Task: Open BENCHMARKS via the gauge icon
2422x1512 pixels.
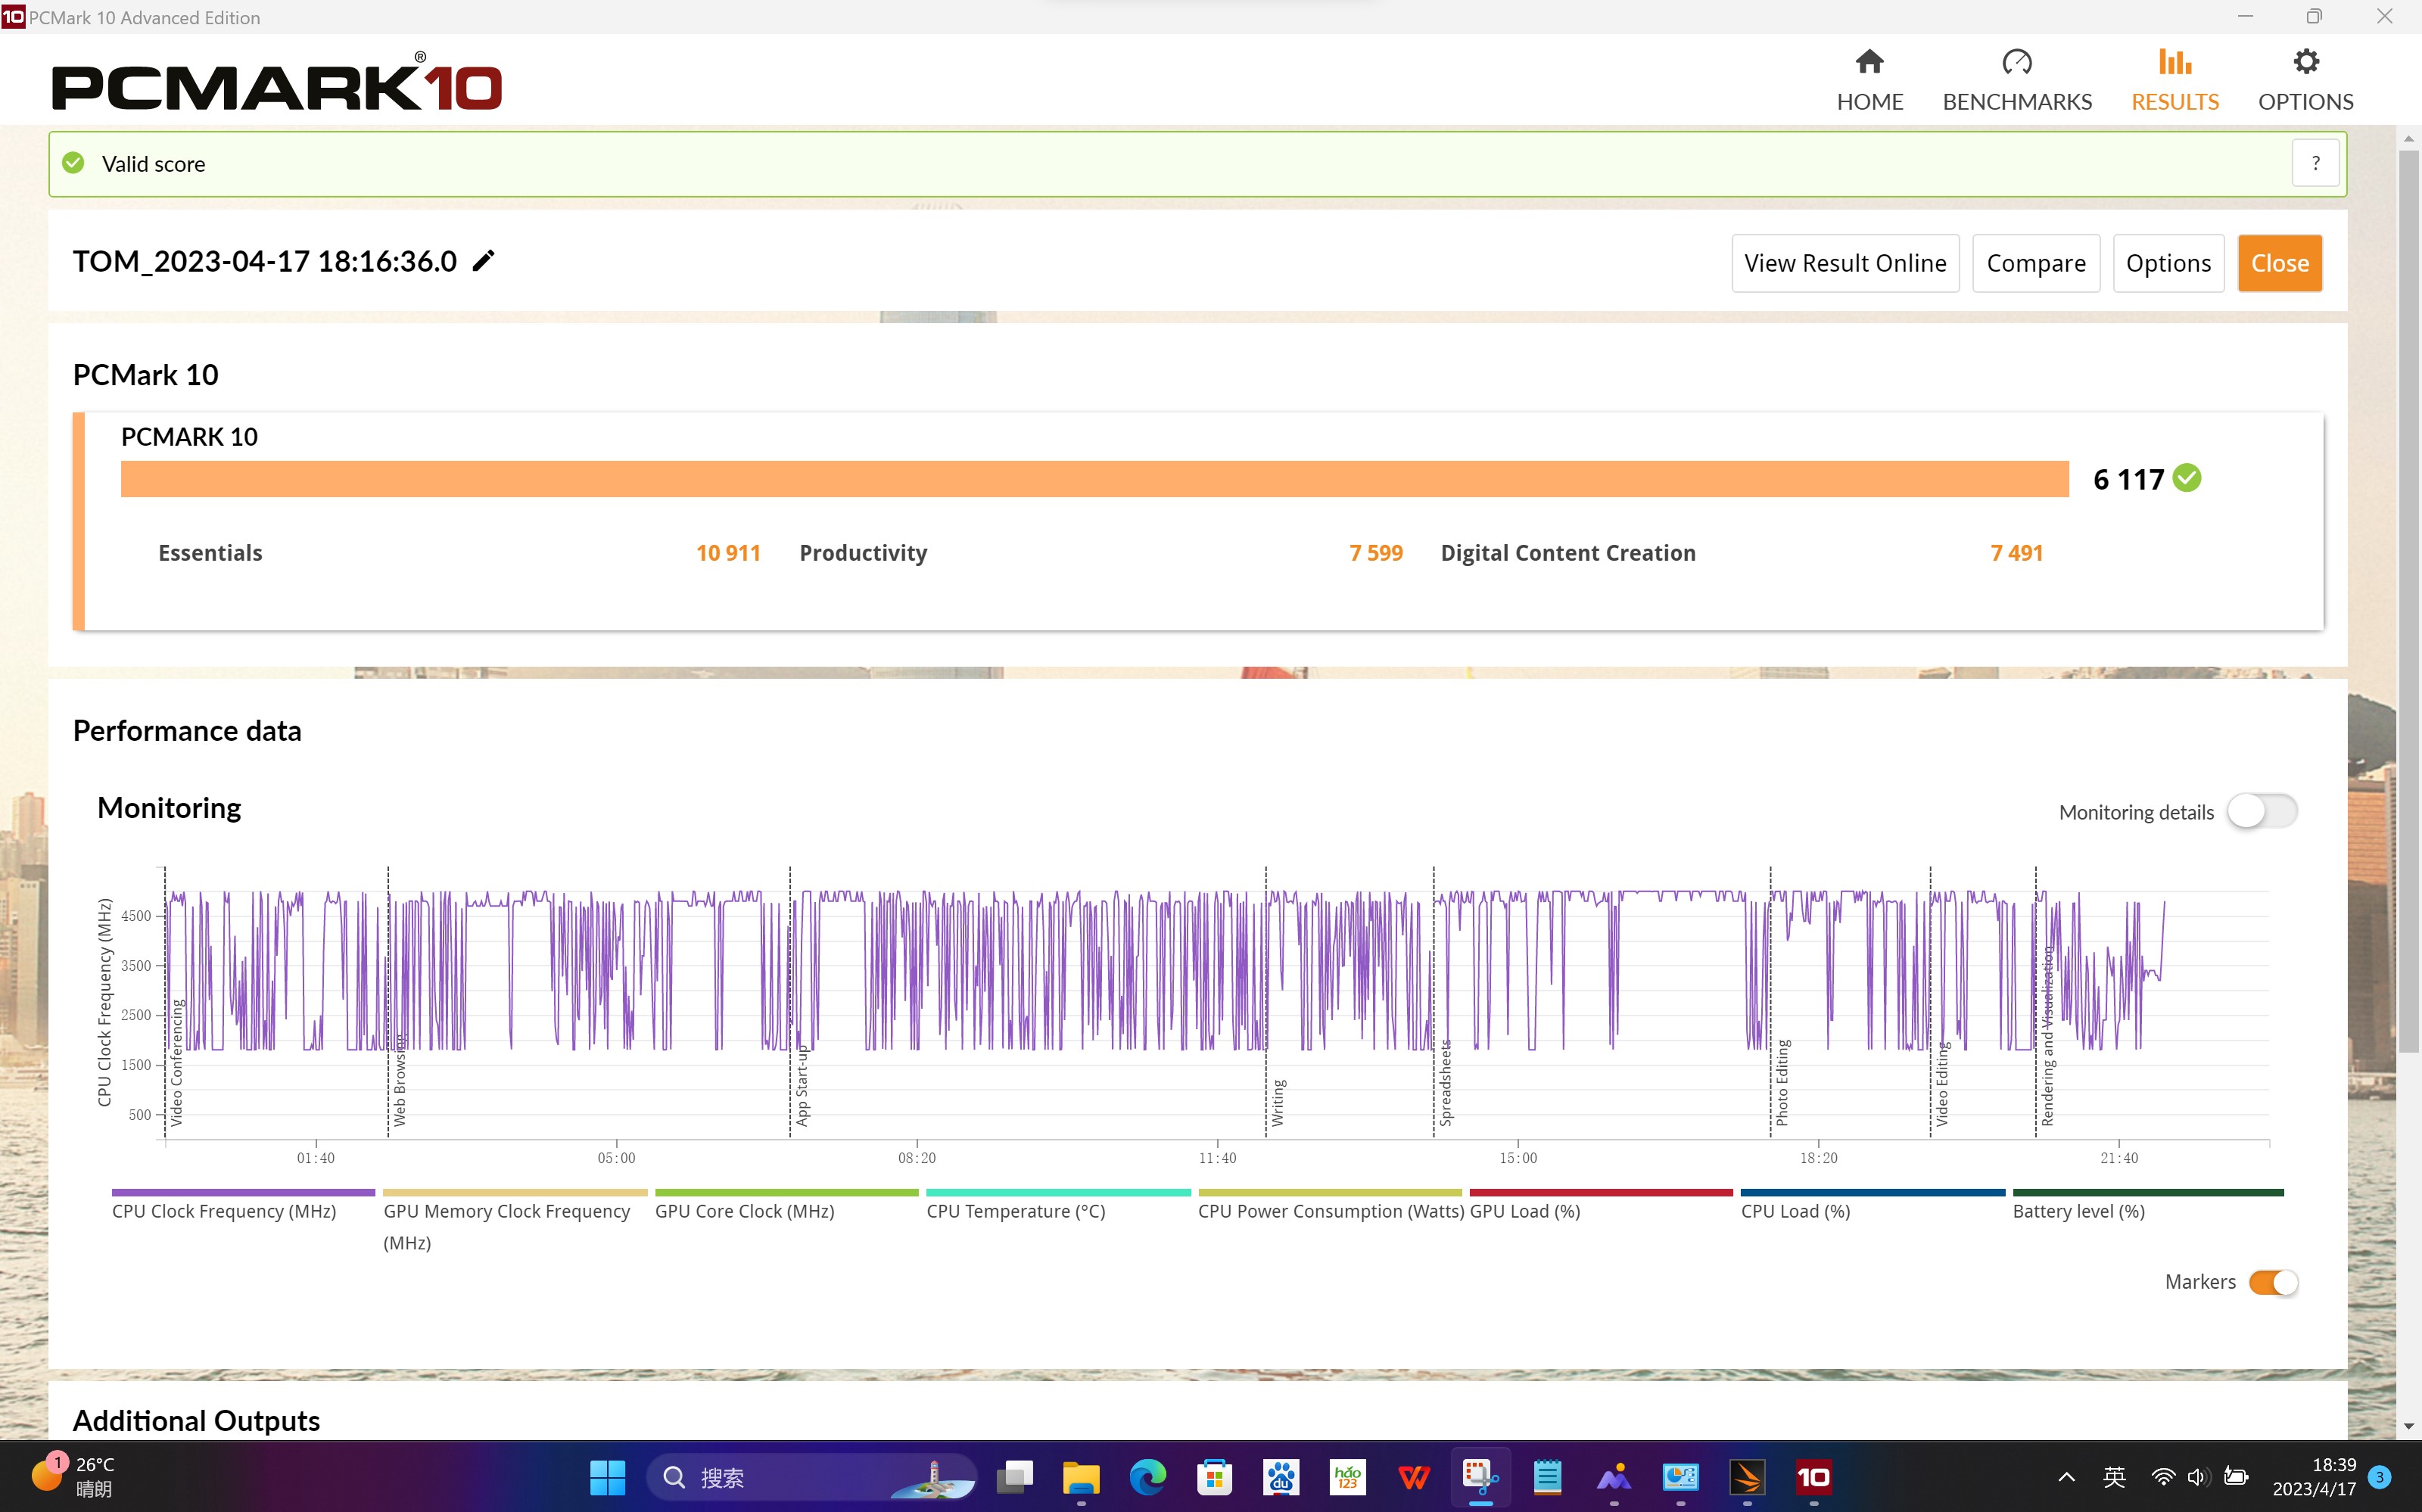Action: pos(2016,62)
